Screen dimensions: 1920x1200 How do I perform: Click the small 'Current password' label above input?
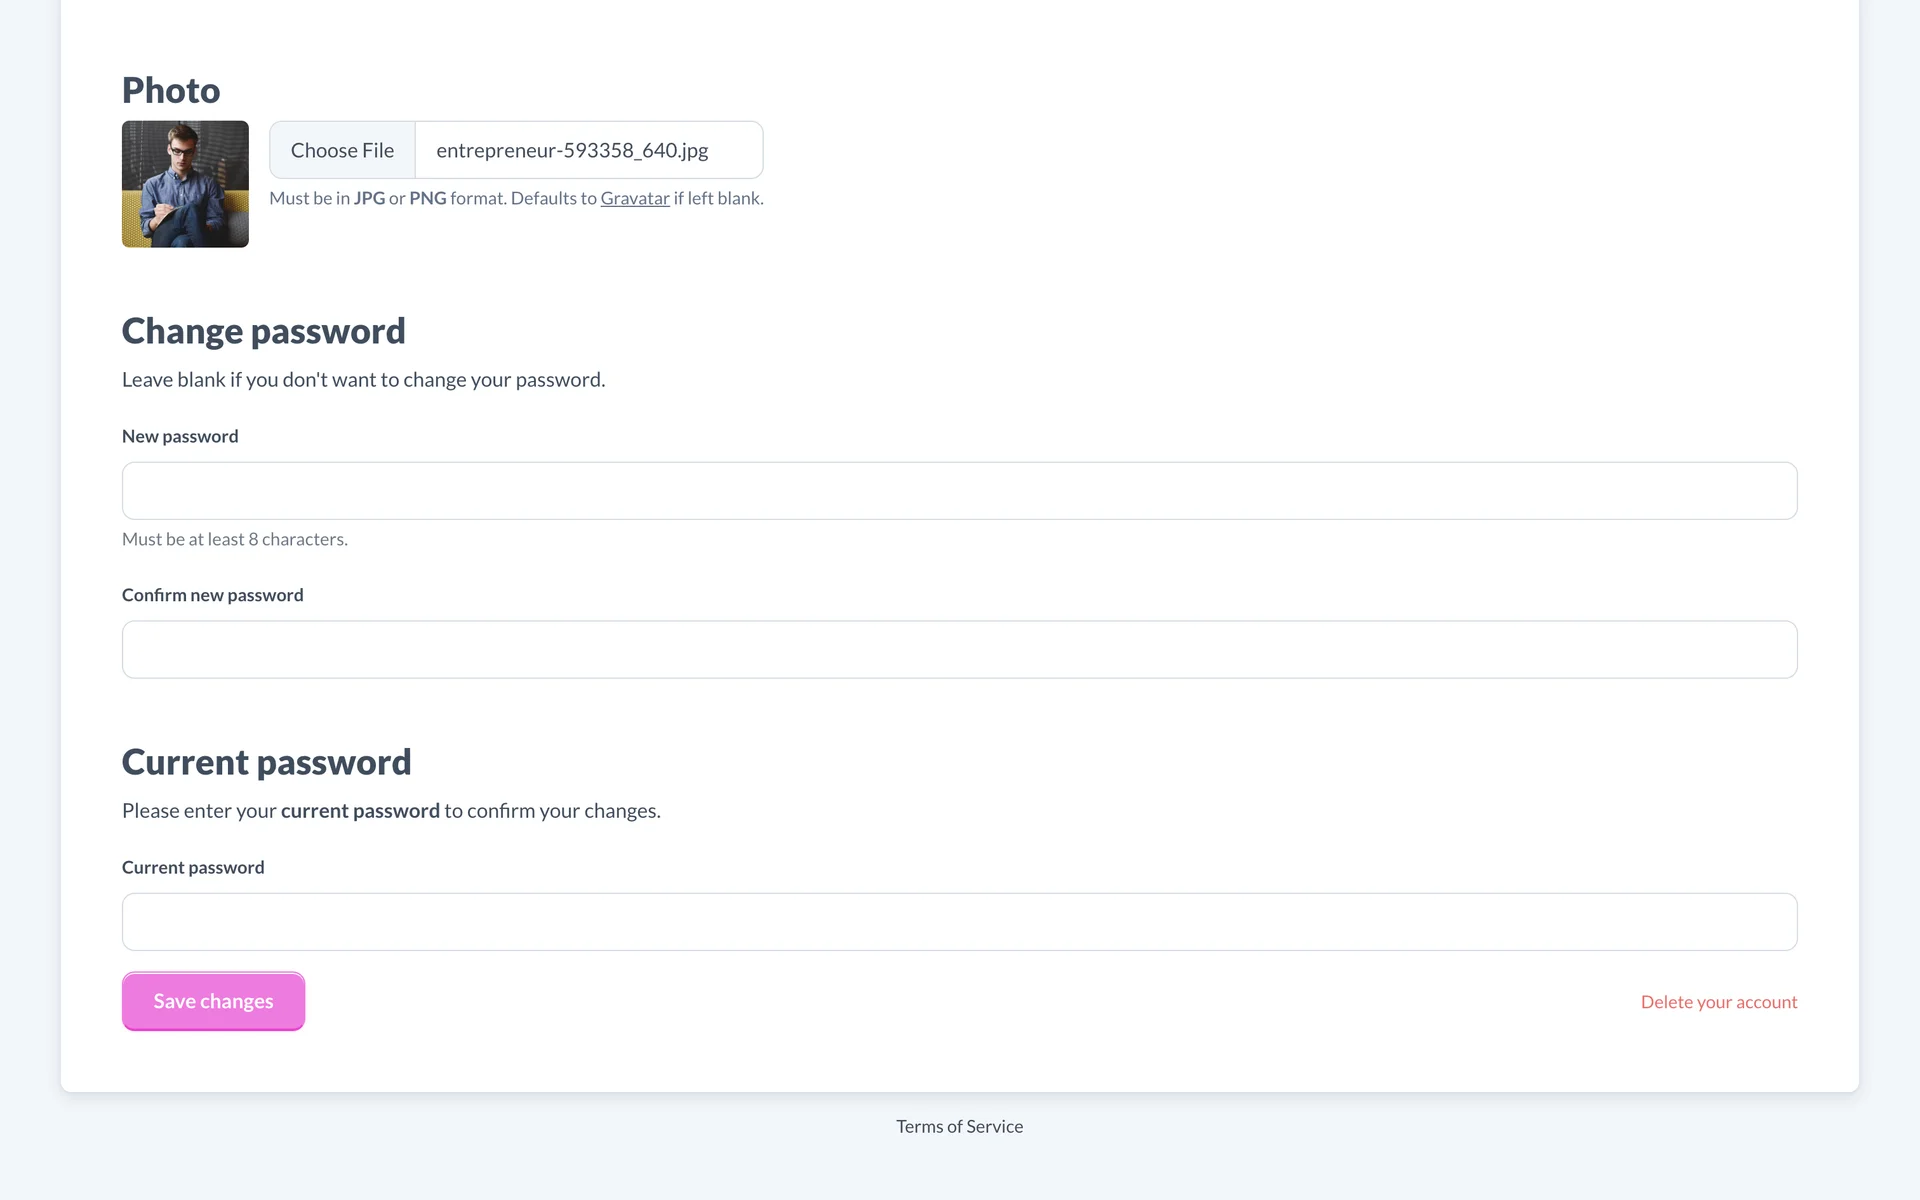pos(193,867)
